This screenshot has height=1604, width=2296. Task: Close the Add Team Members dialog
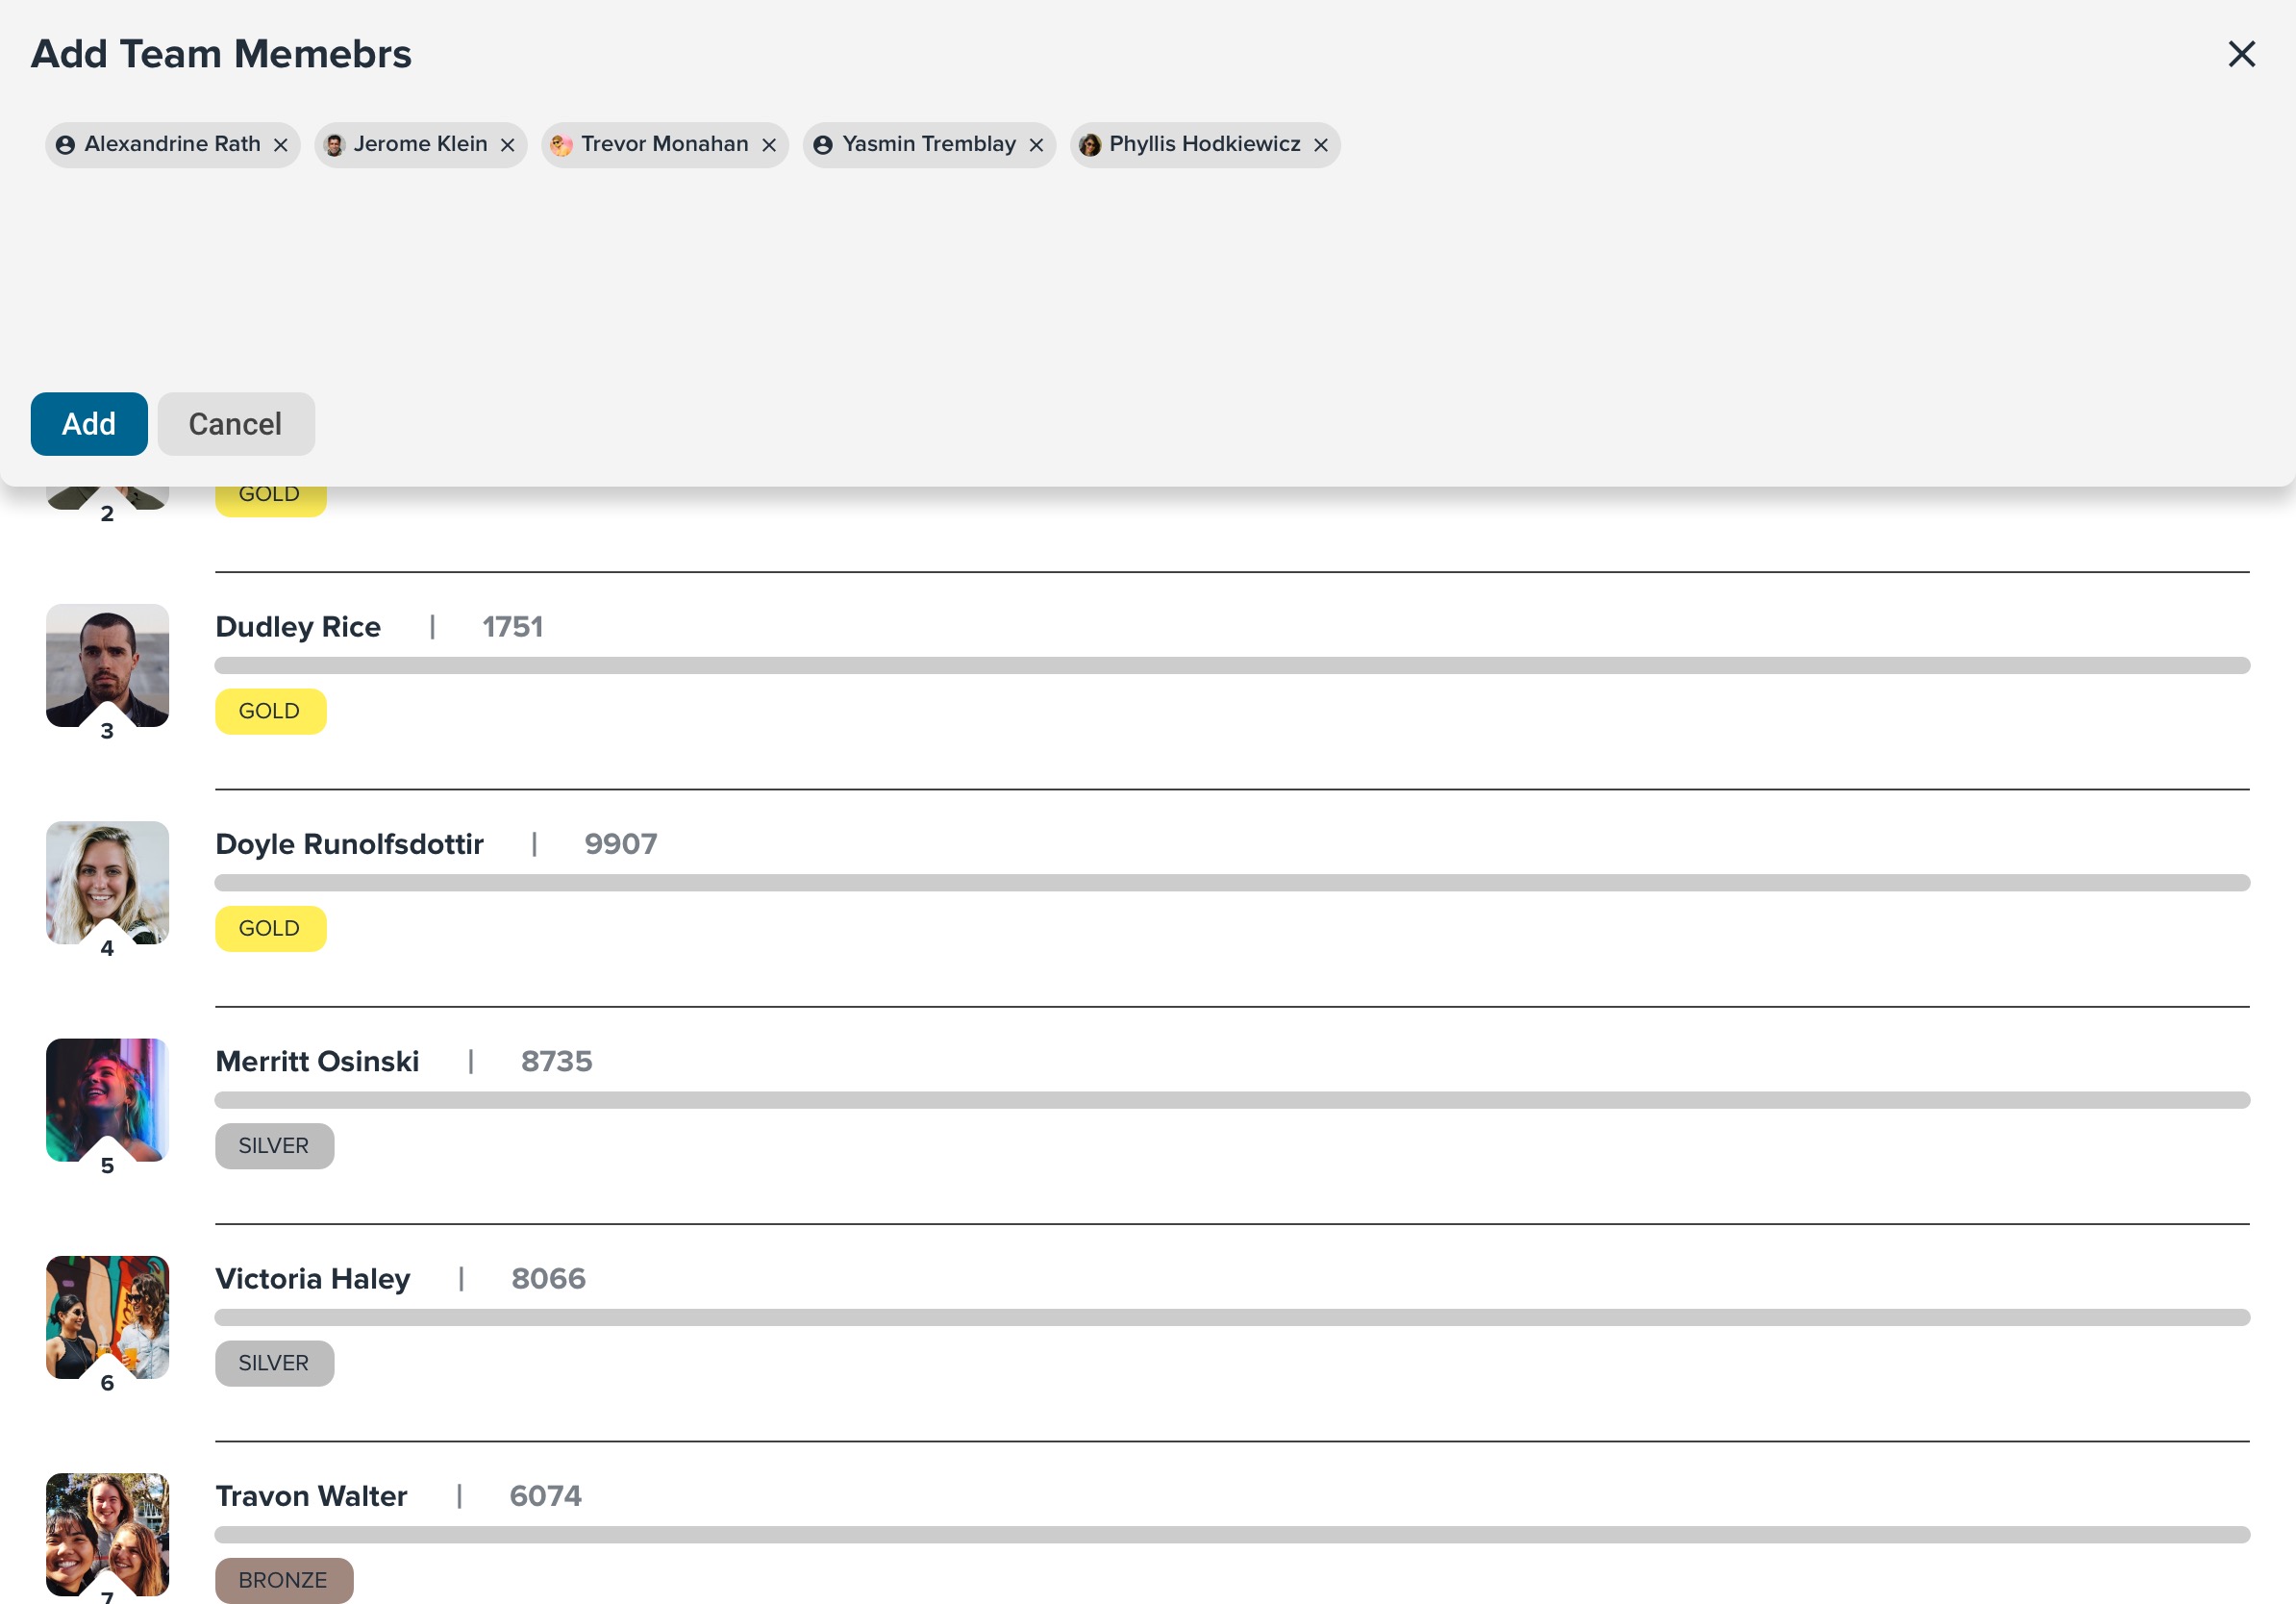pyautogui.click(x=2242, y=54)
